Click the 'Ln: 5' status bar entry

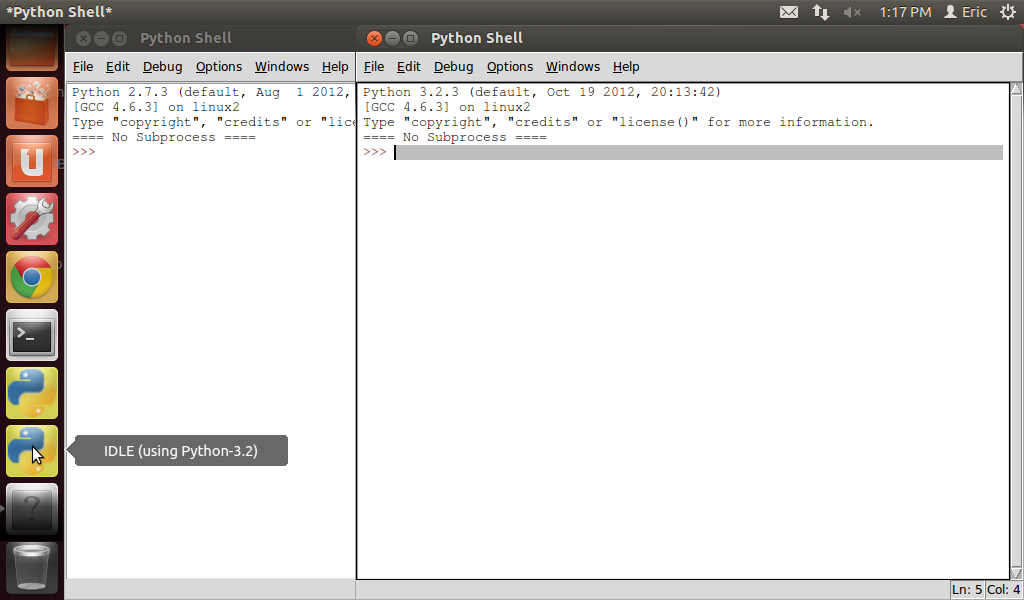click(967, 590)
